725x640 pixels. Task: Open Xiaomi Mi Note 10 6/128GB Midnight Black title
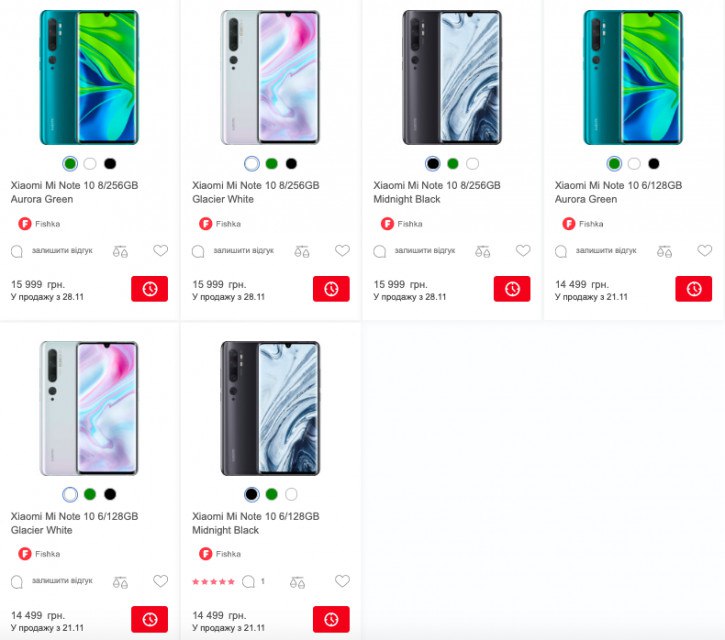pyautogui.click(x=256, y=523)
